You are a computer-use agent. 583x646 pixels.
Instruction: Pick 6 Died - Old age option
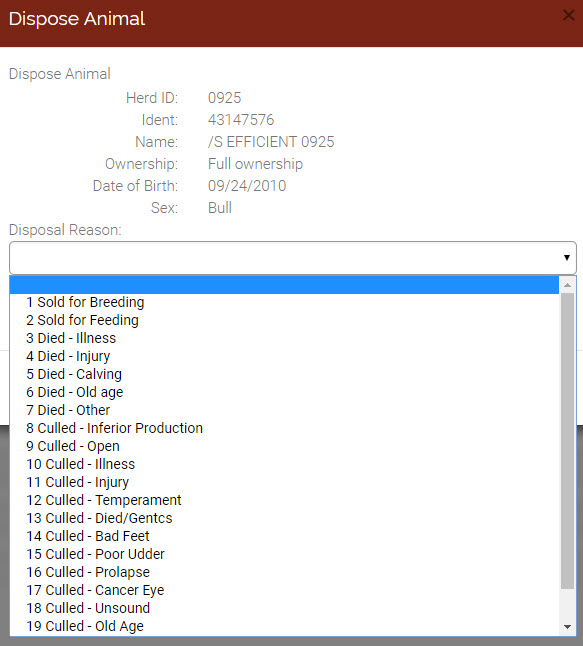coord(284,392)
